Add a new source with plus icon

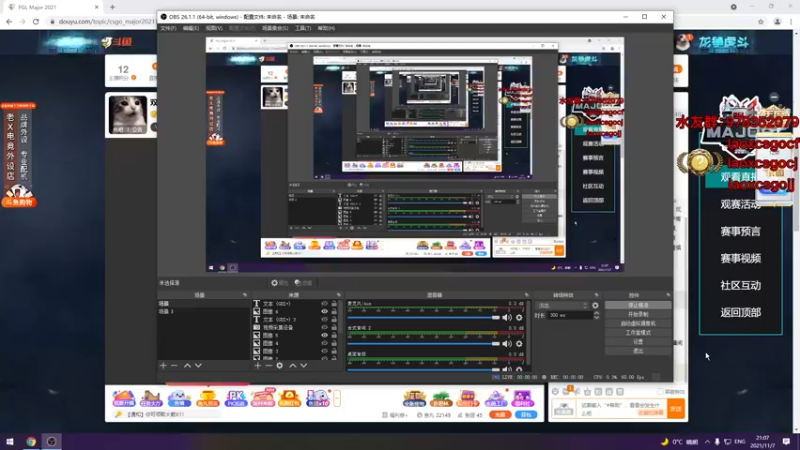click(258, 365)
